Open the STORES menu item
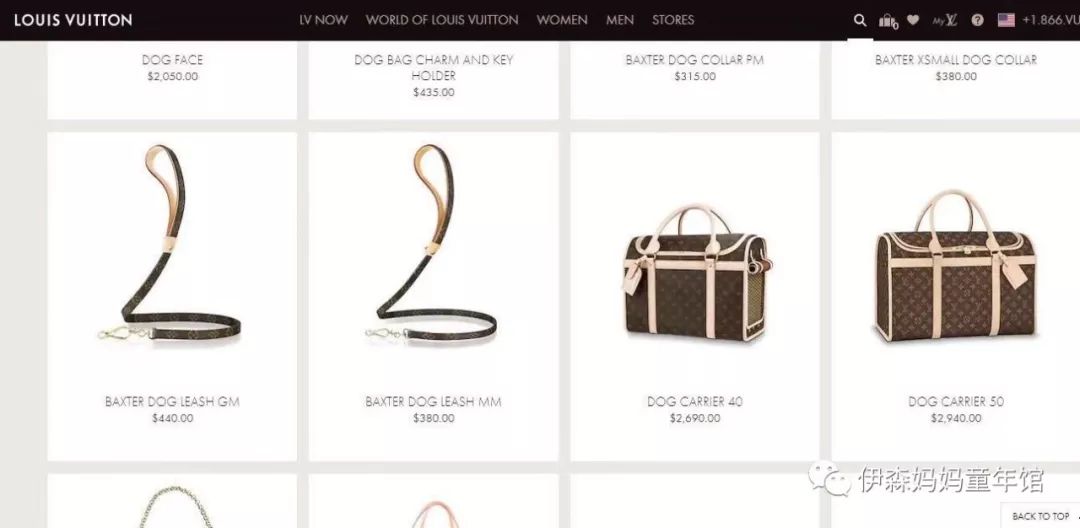 tap(673, 20)
